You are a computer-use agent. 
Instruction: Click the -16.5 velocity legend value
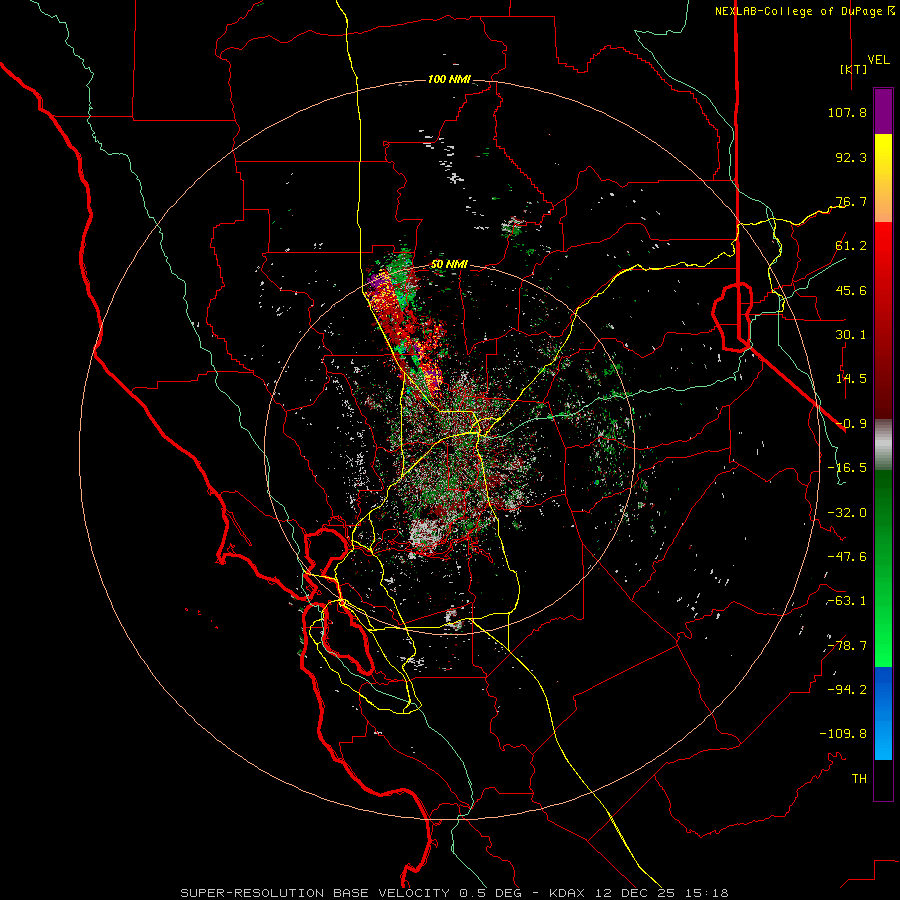[x=847, y=468]
